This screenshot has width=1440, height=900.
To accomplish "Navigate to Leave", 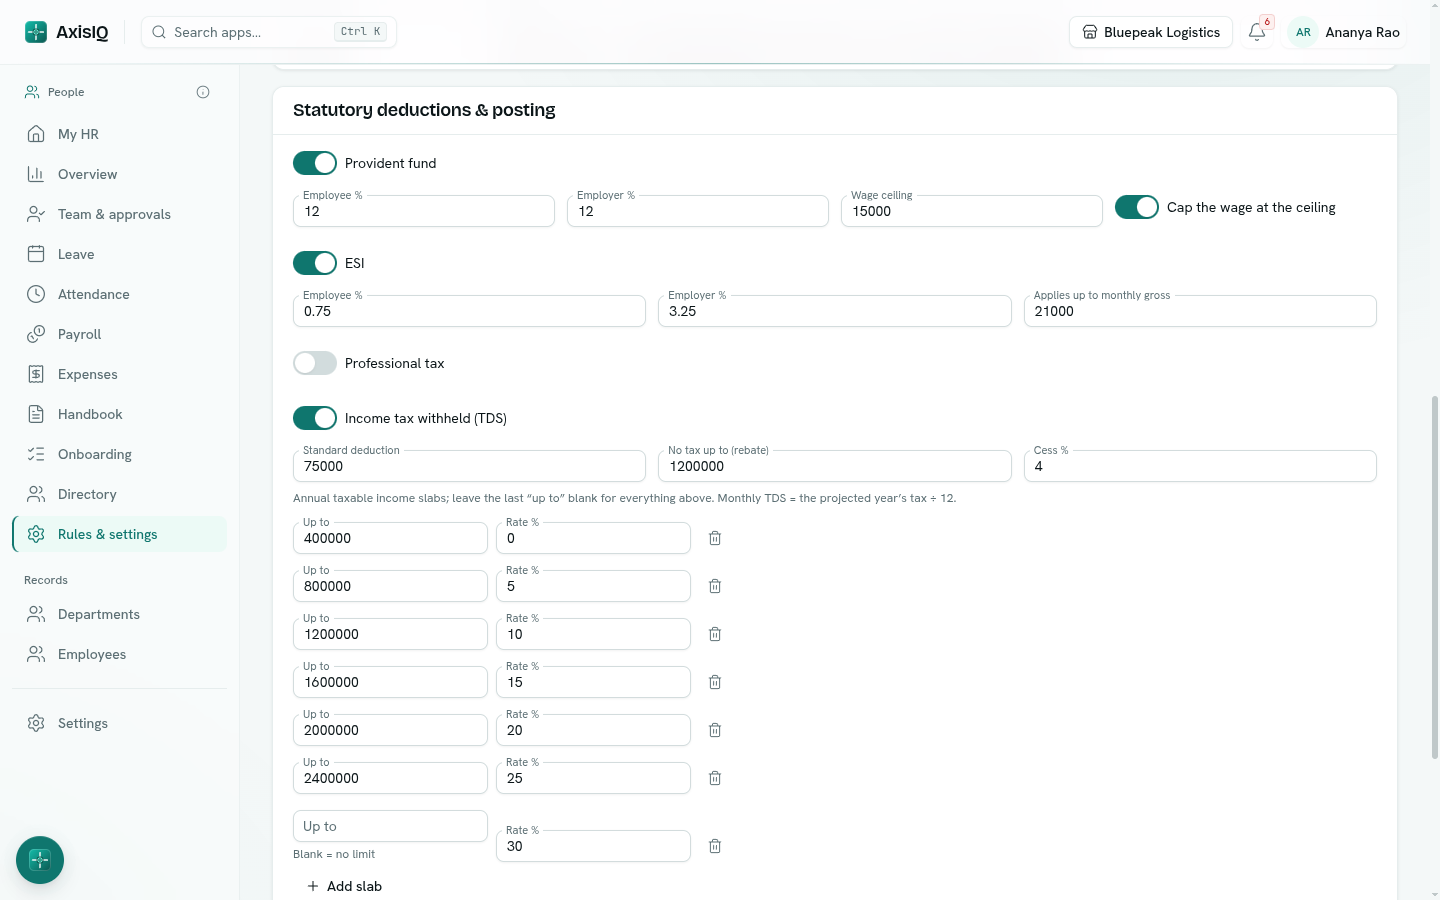I will point(119,254).
